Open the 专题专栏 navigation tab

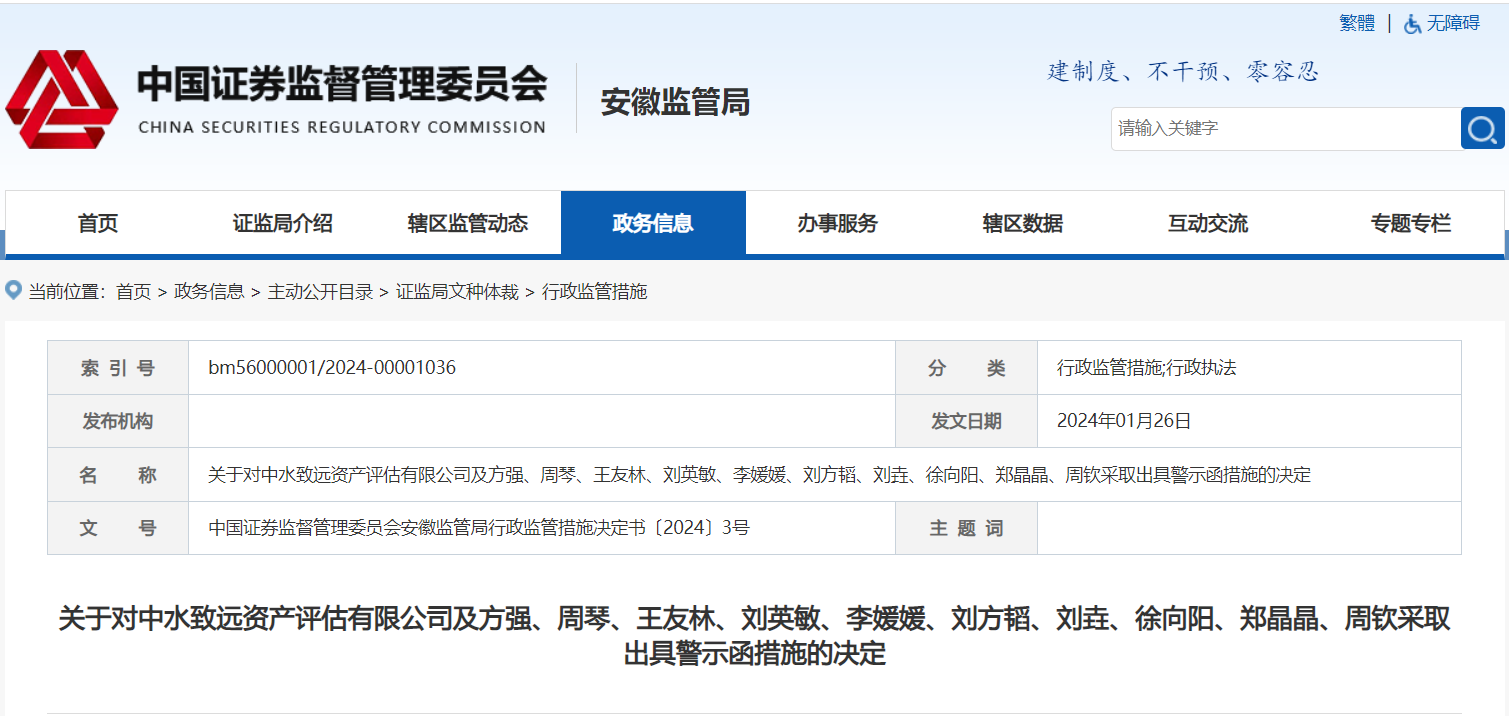[x=1411, y=223]
